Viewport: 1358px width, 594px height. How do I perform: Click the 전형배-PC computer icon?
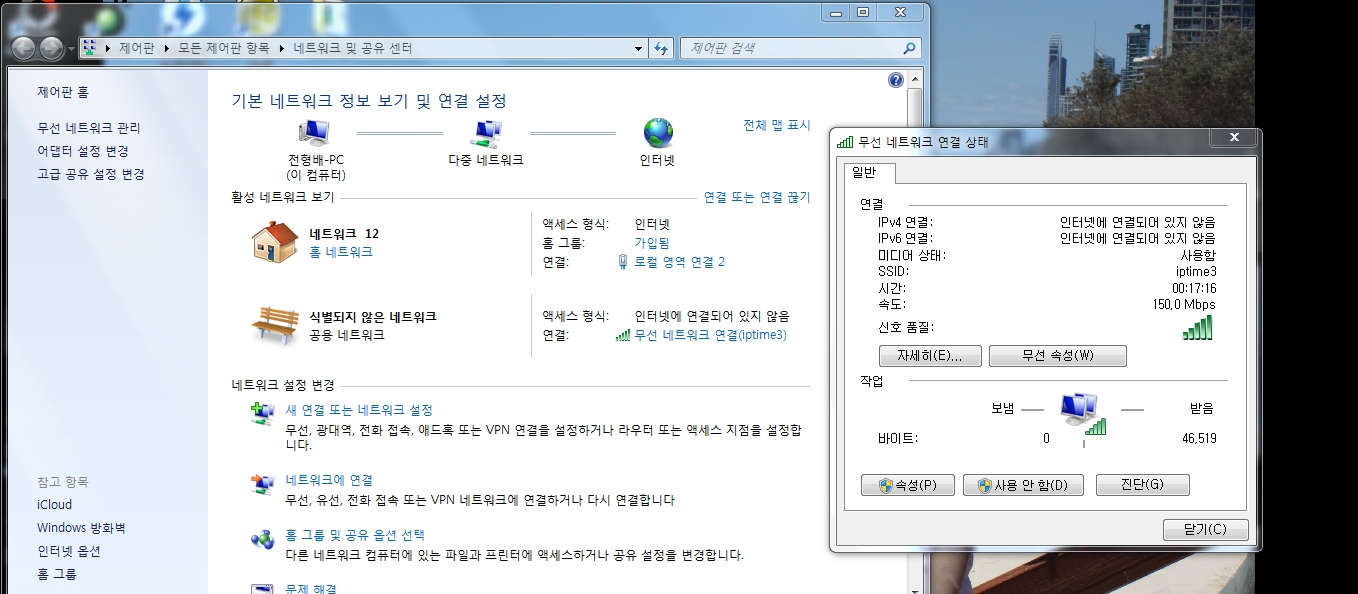click(x=315, y=132)
